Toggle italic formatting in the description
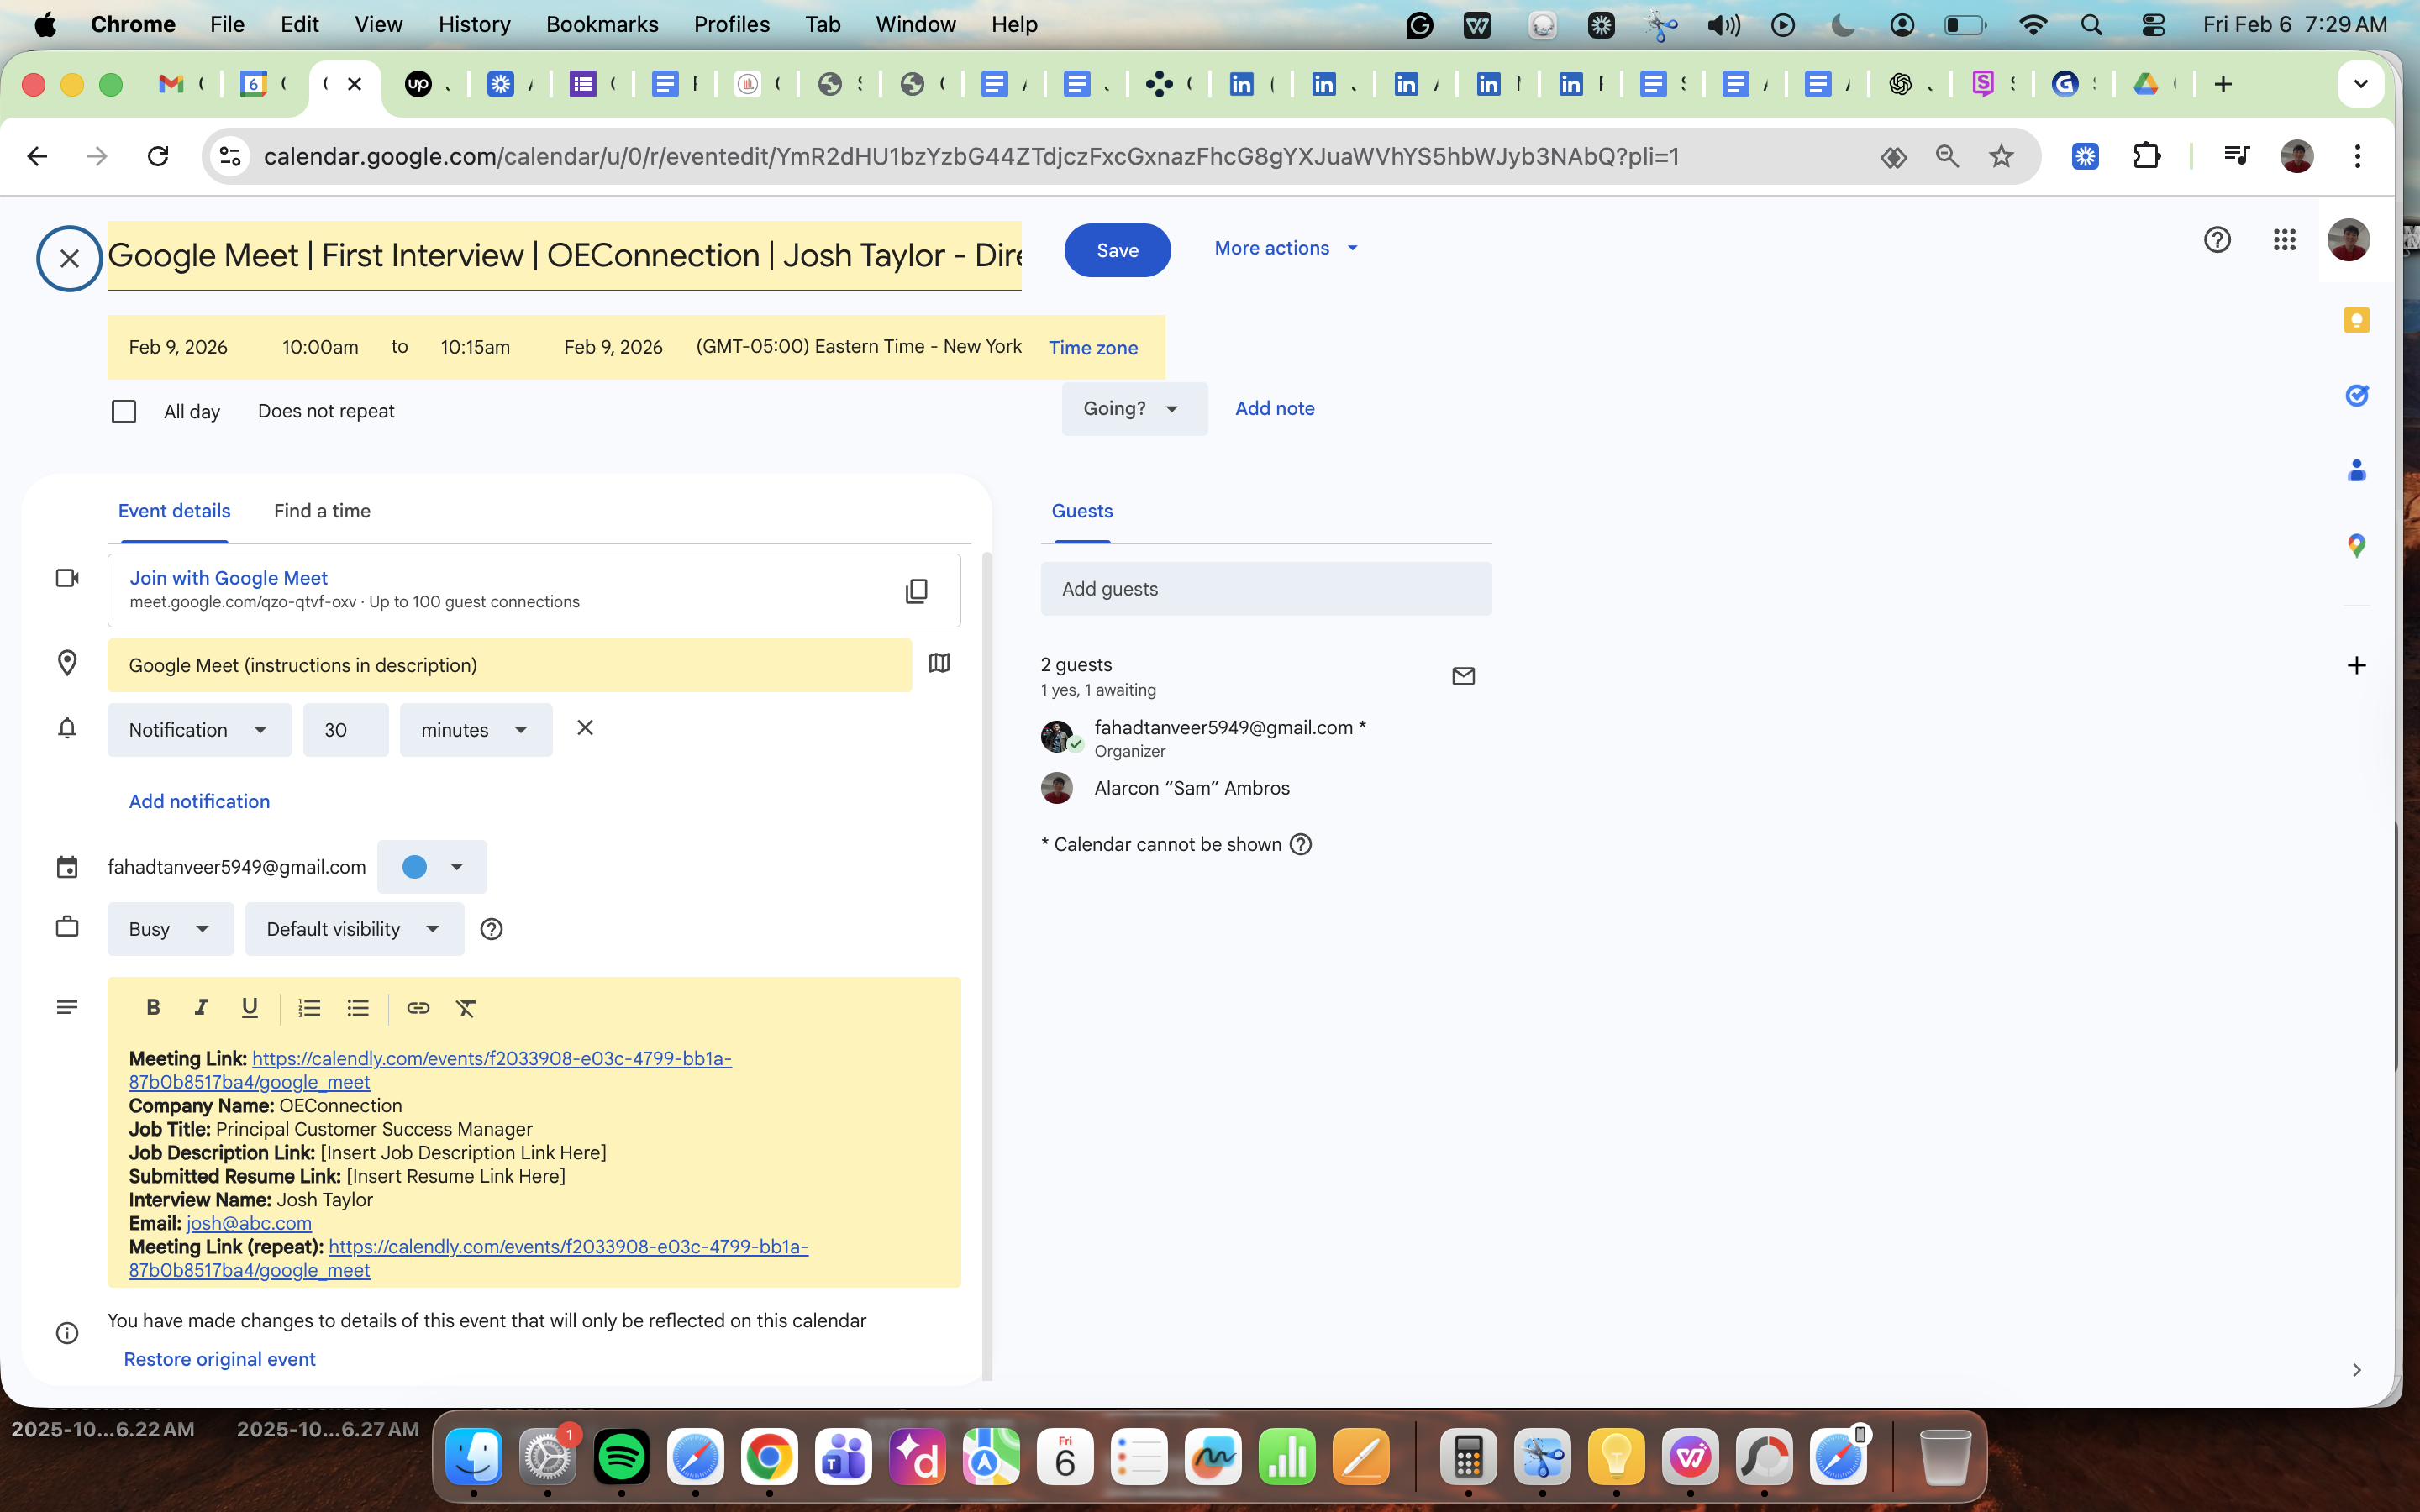This screenshot has width=2420, height=1512. 201,1008
